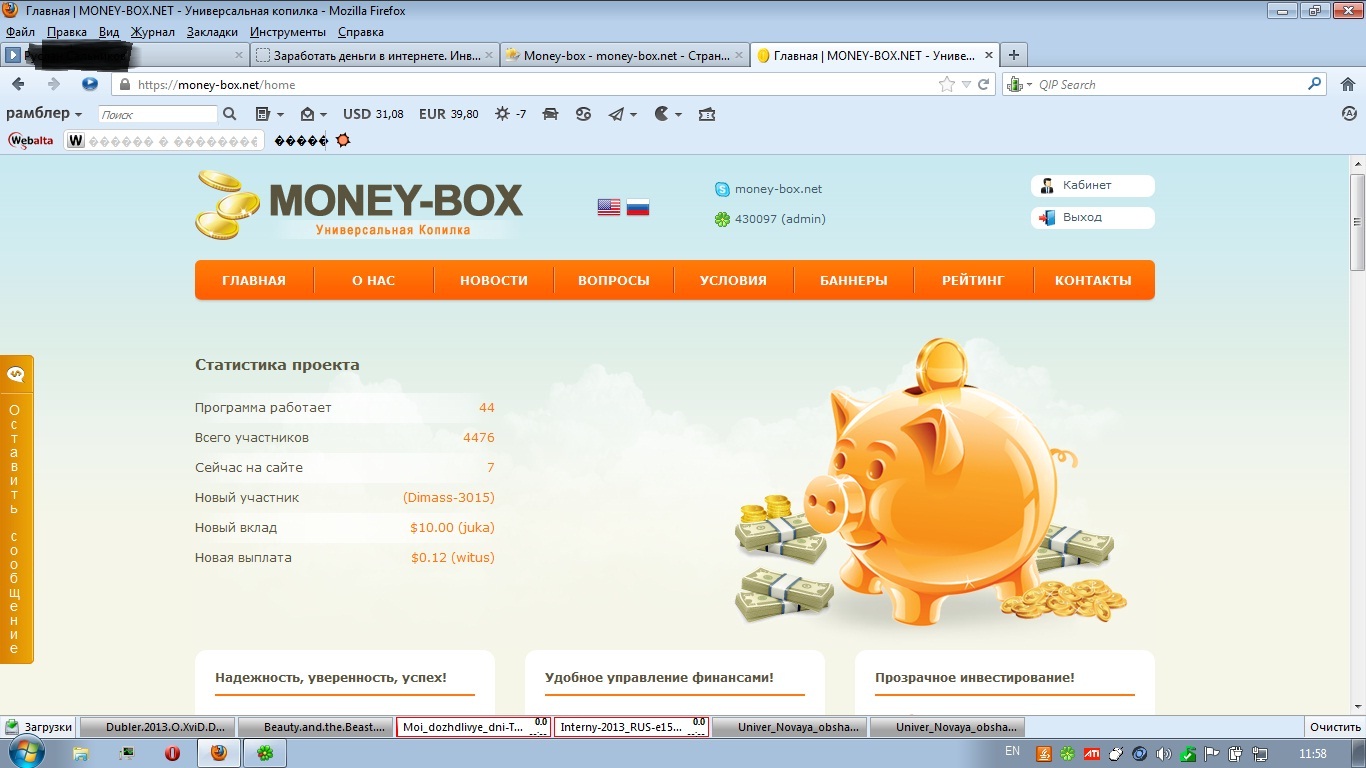Screen dimensions: 1366x768
Task: Go to the Firefox home page icon
Action: [1347, 85]
